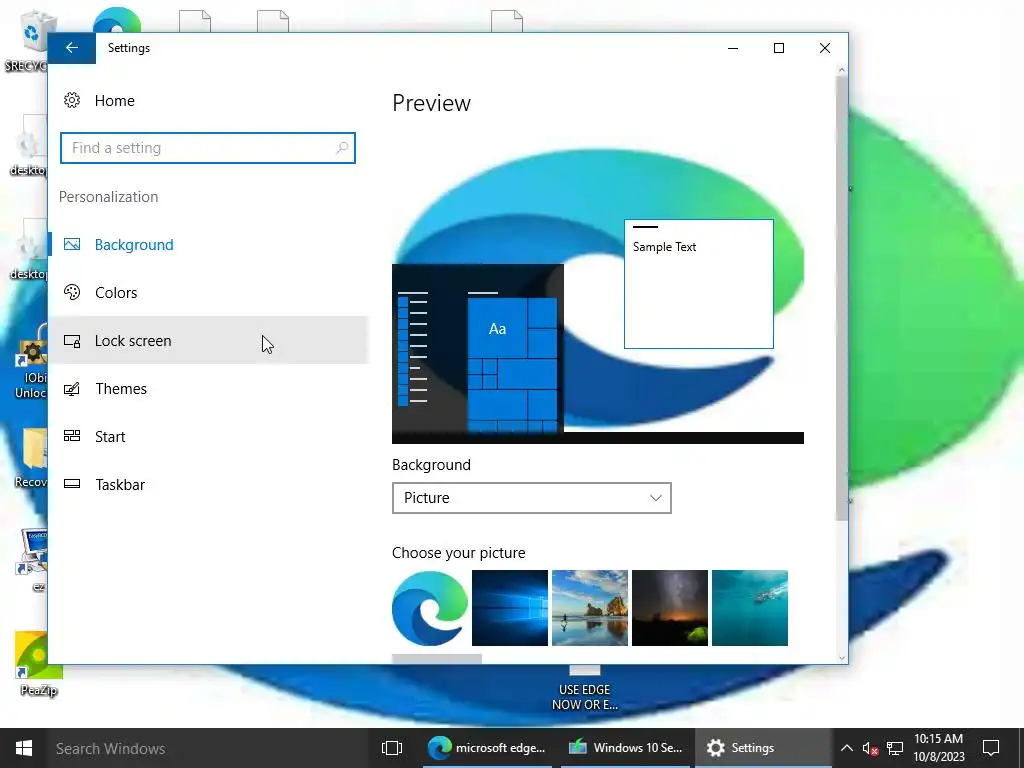This screenshot has width=1024, height=768.
Task: Choose the beach rocks wallpaper thumbnail
Action: tap(590, 607)
